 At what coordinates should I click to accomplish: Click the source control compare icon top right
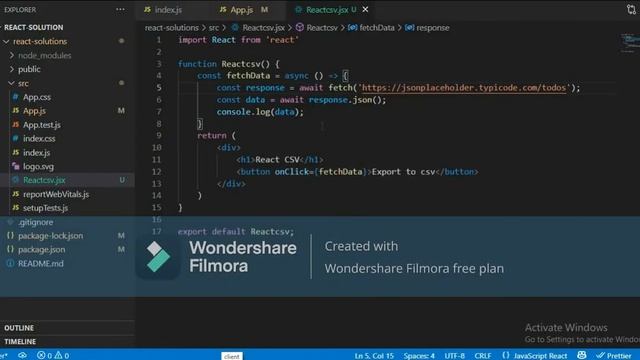click(631, 9)
